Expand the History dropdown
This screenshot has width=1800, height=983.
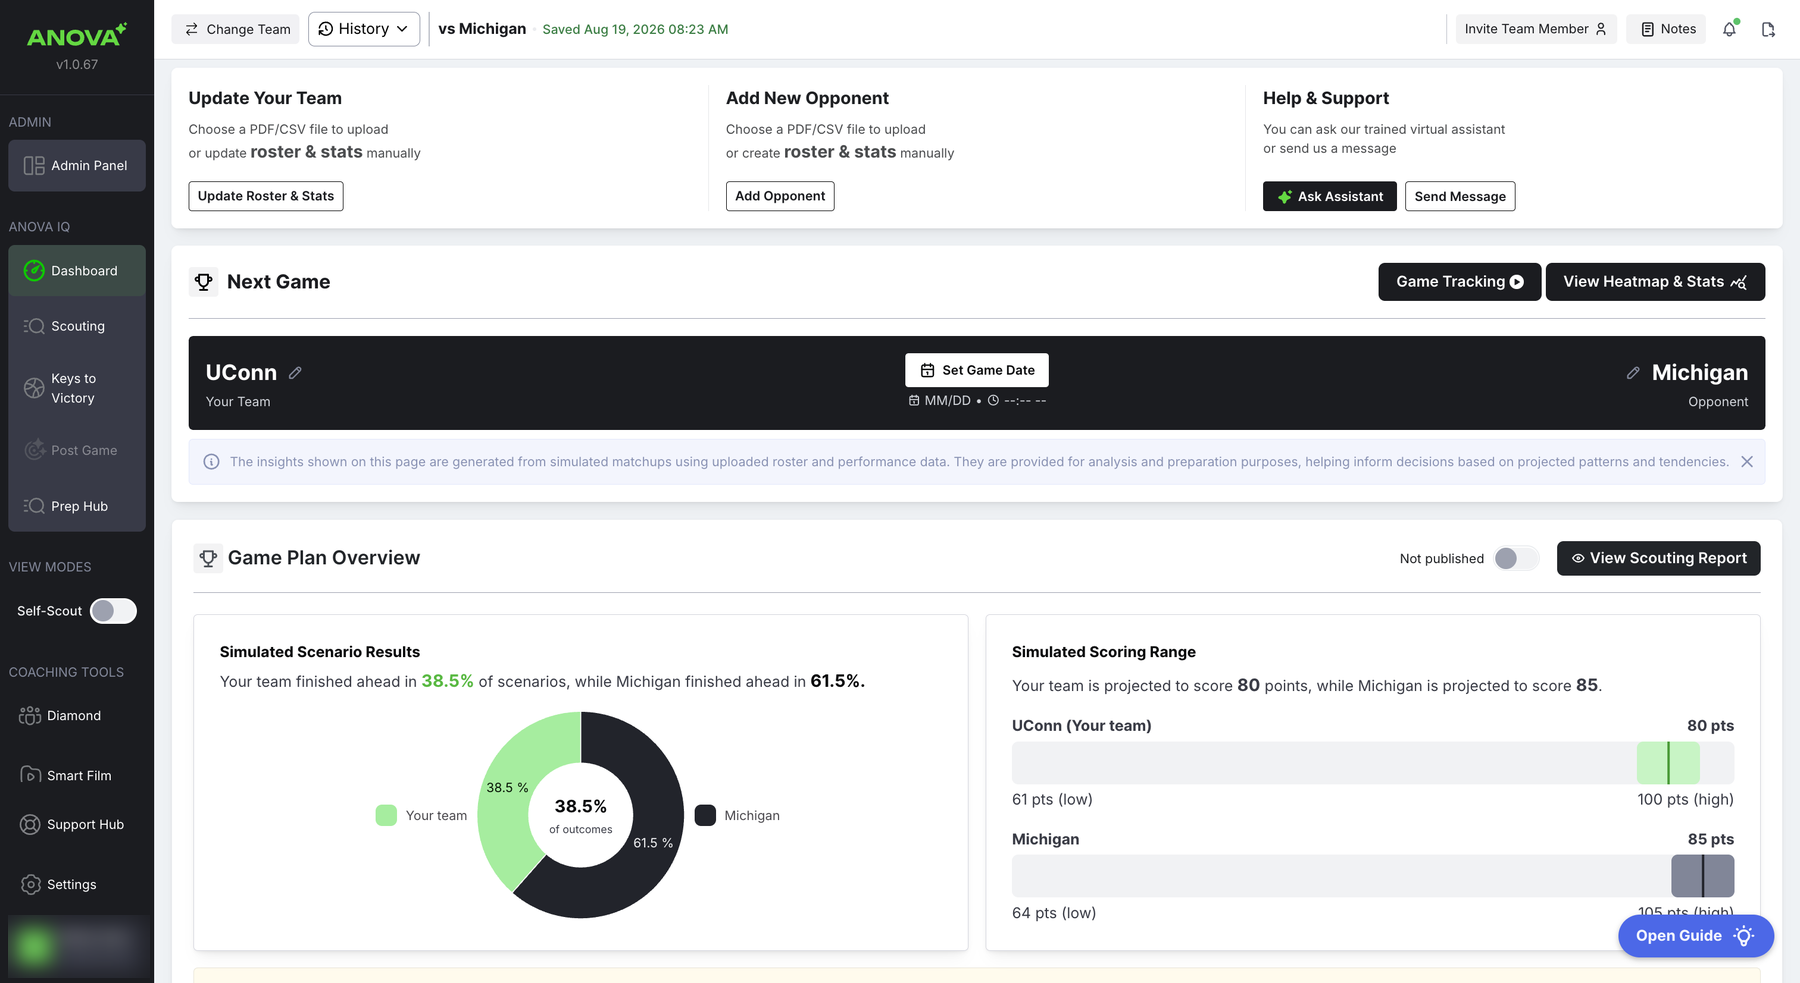pyautogui.click(x=364, y=29)
